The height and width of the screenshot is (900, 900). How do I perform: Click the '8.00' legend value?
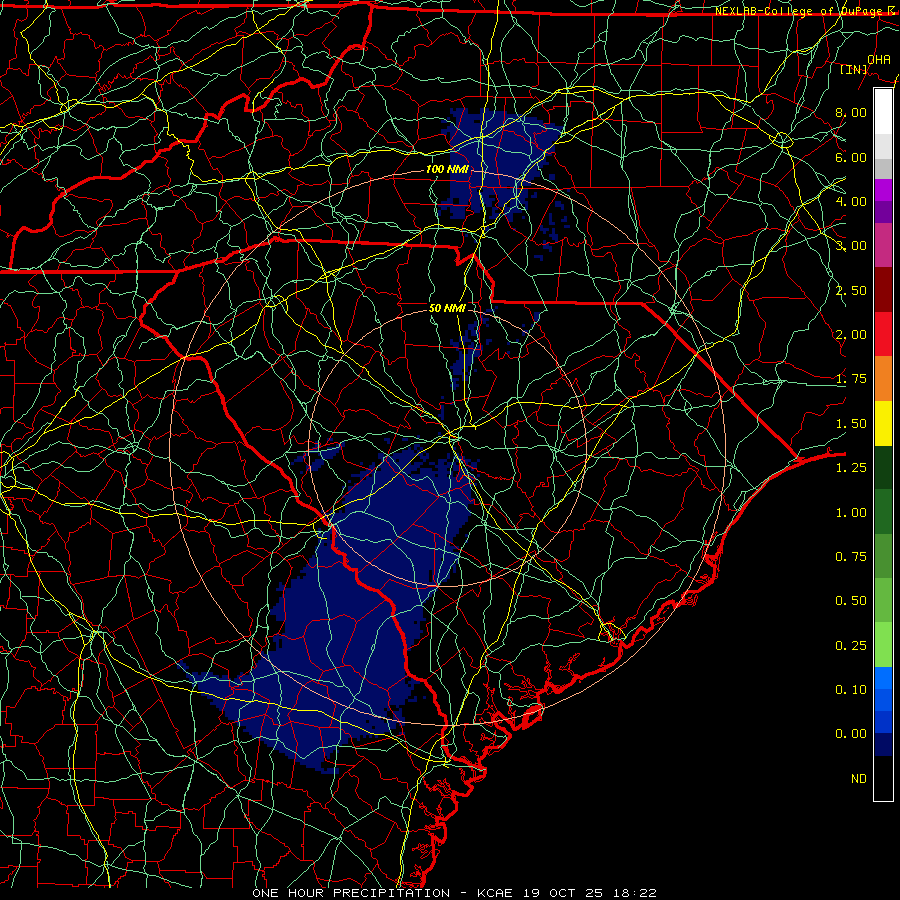(x=851, y=112)
